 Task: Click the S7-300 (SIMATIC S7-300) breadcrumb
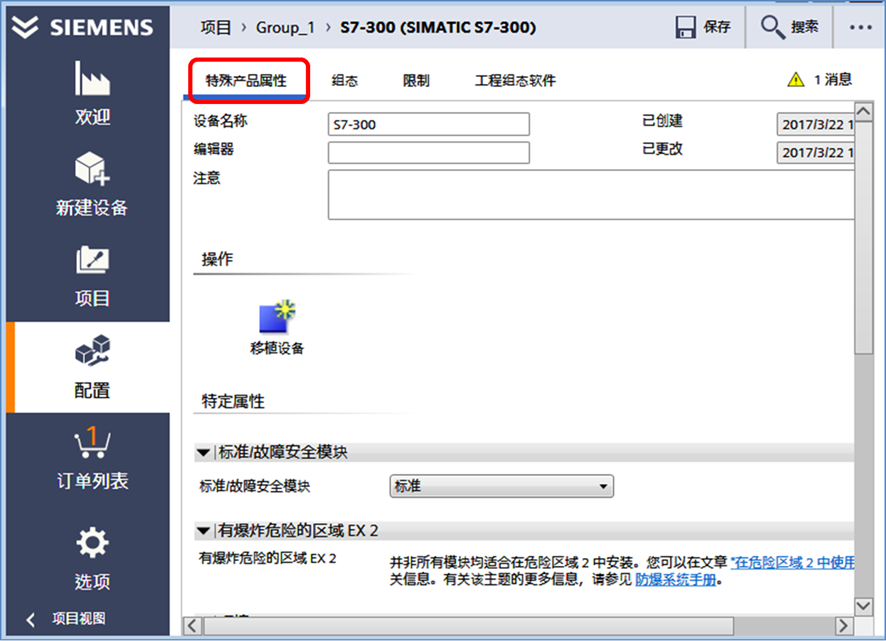coord(438,27)
